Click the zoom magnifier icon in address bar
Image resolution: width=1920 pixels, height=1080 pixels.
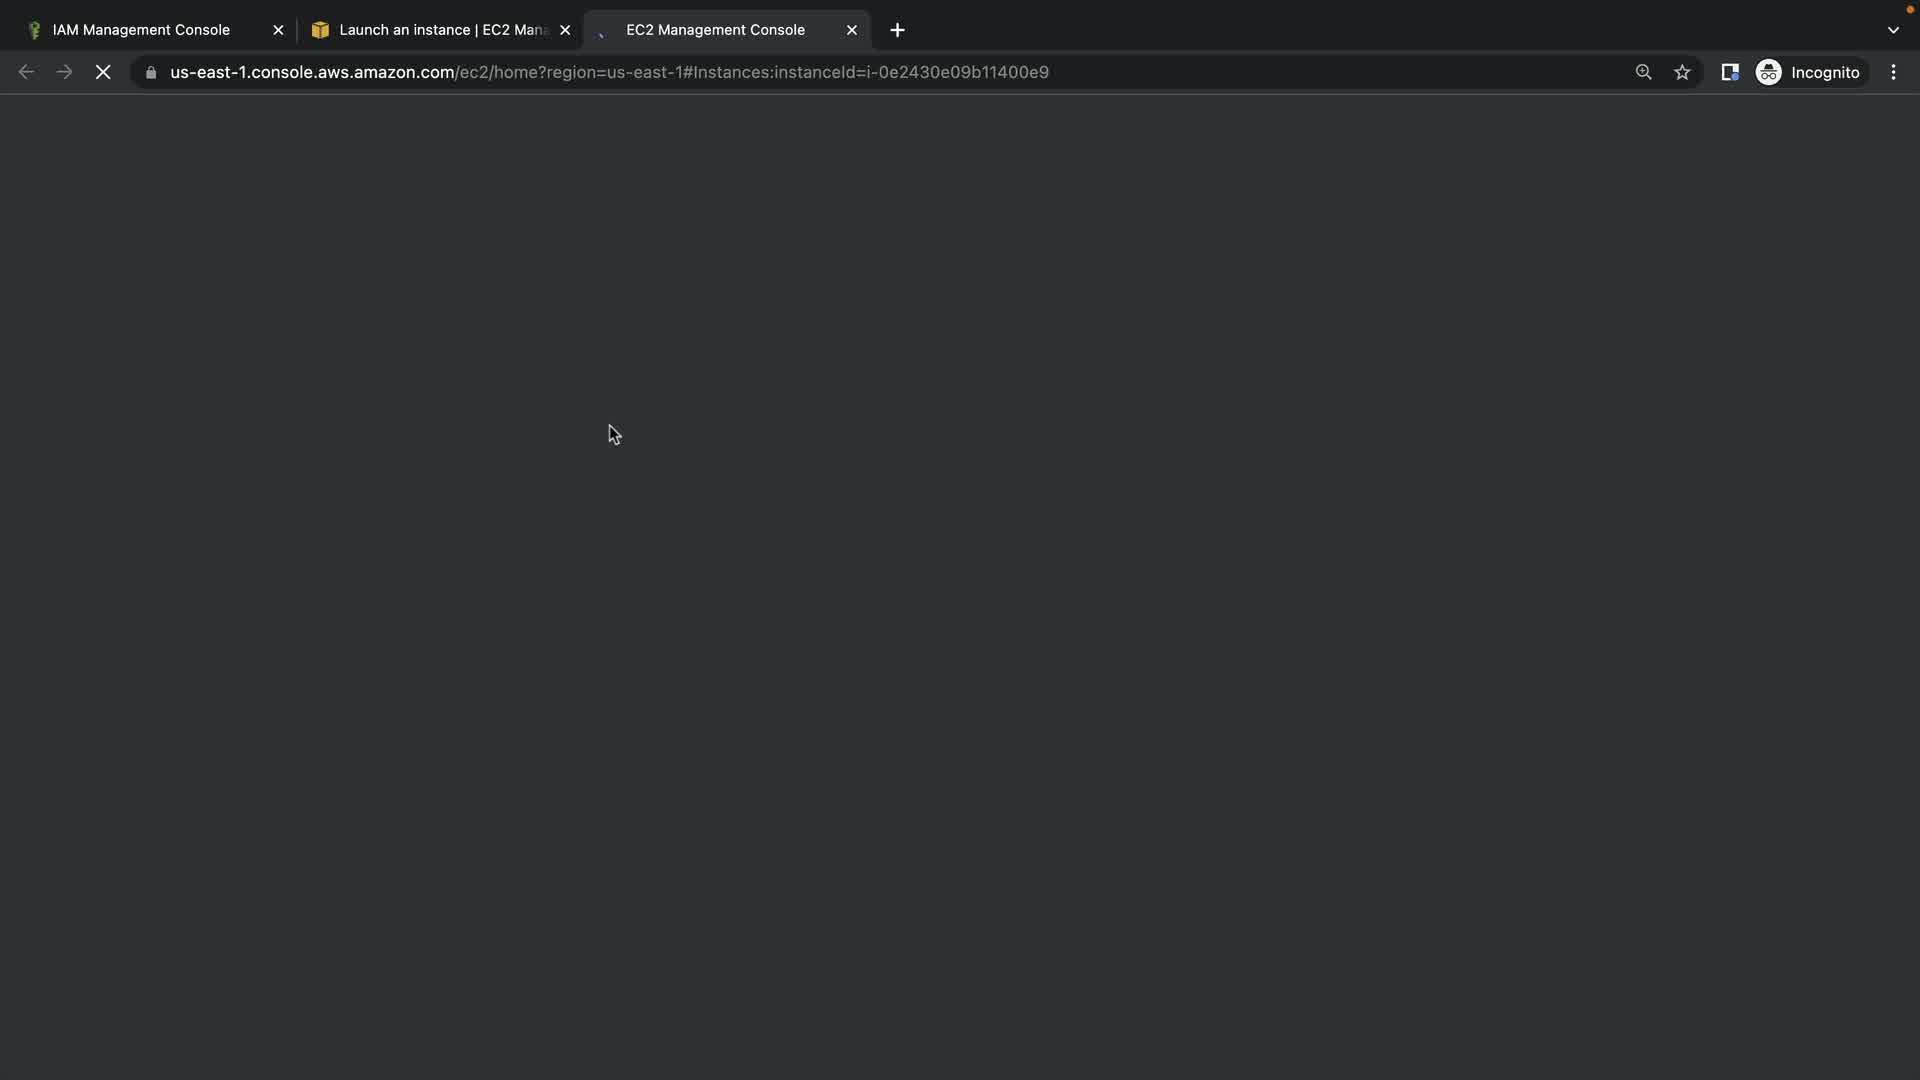click(x=1643, y=72)
